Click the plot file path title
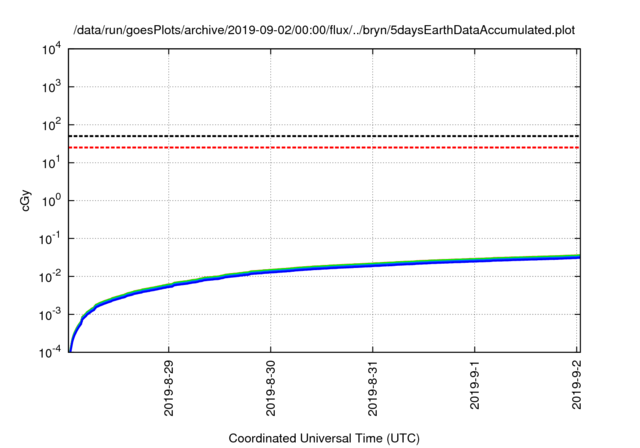 [x=324, y=30]
